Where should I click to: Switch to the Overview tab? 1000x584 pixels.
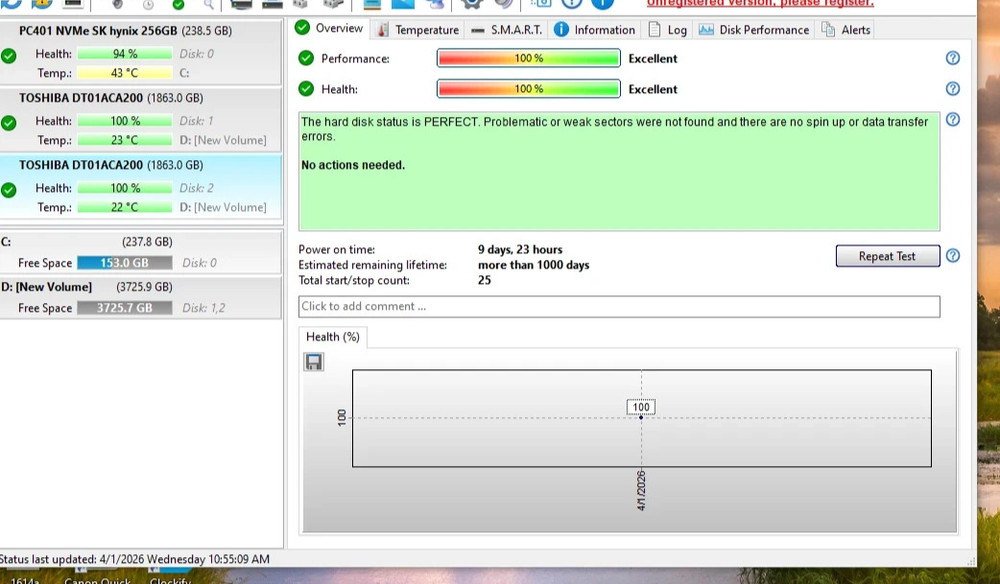(x=329, y=28)
